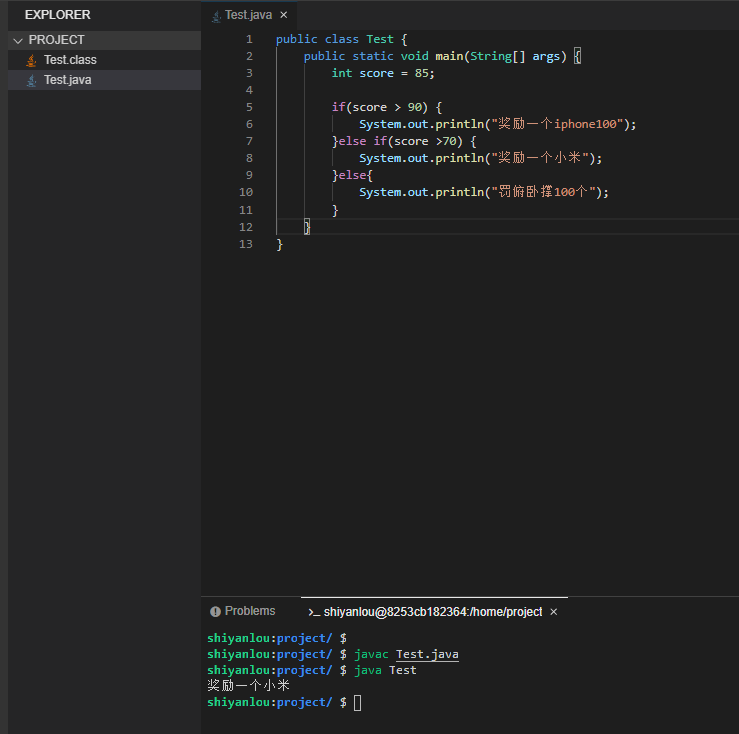Select Test.java in the explorer tree
The width and height of the screenshot is (739, 734).
pyautogui.click(x=105, y=80)
